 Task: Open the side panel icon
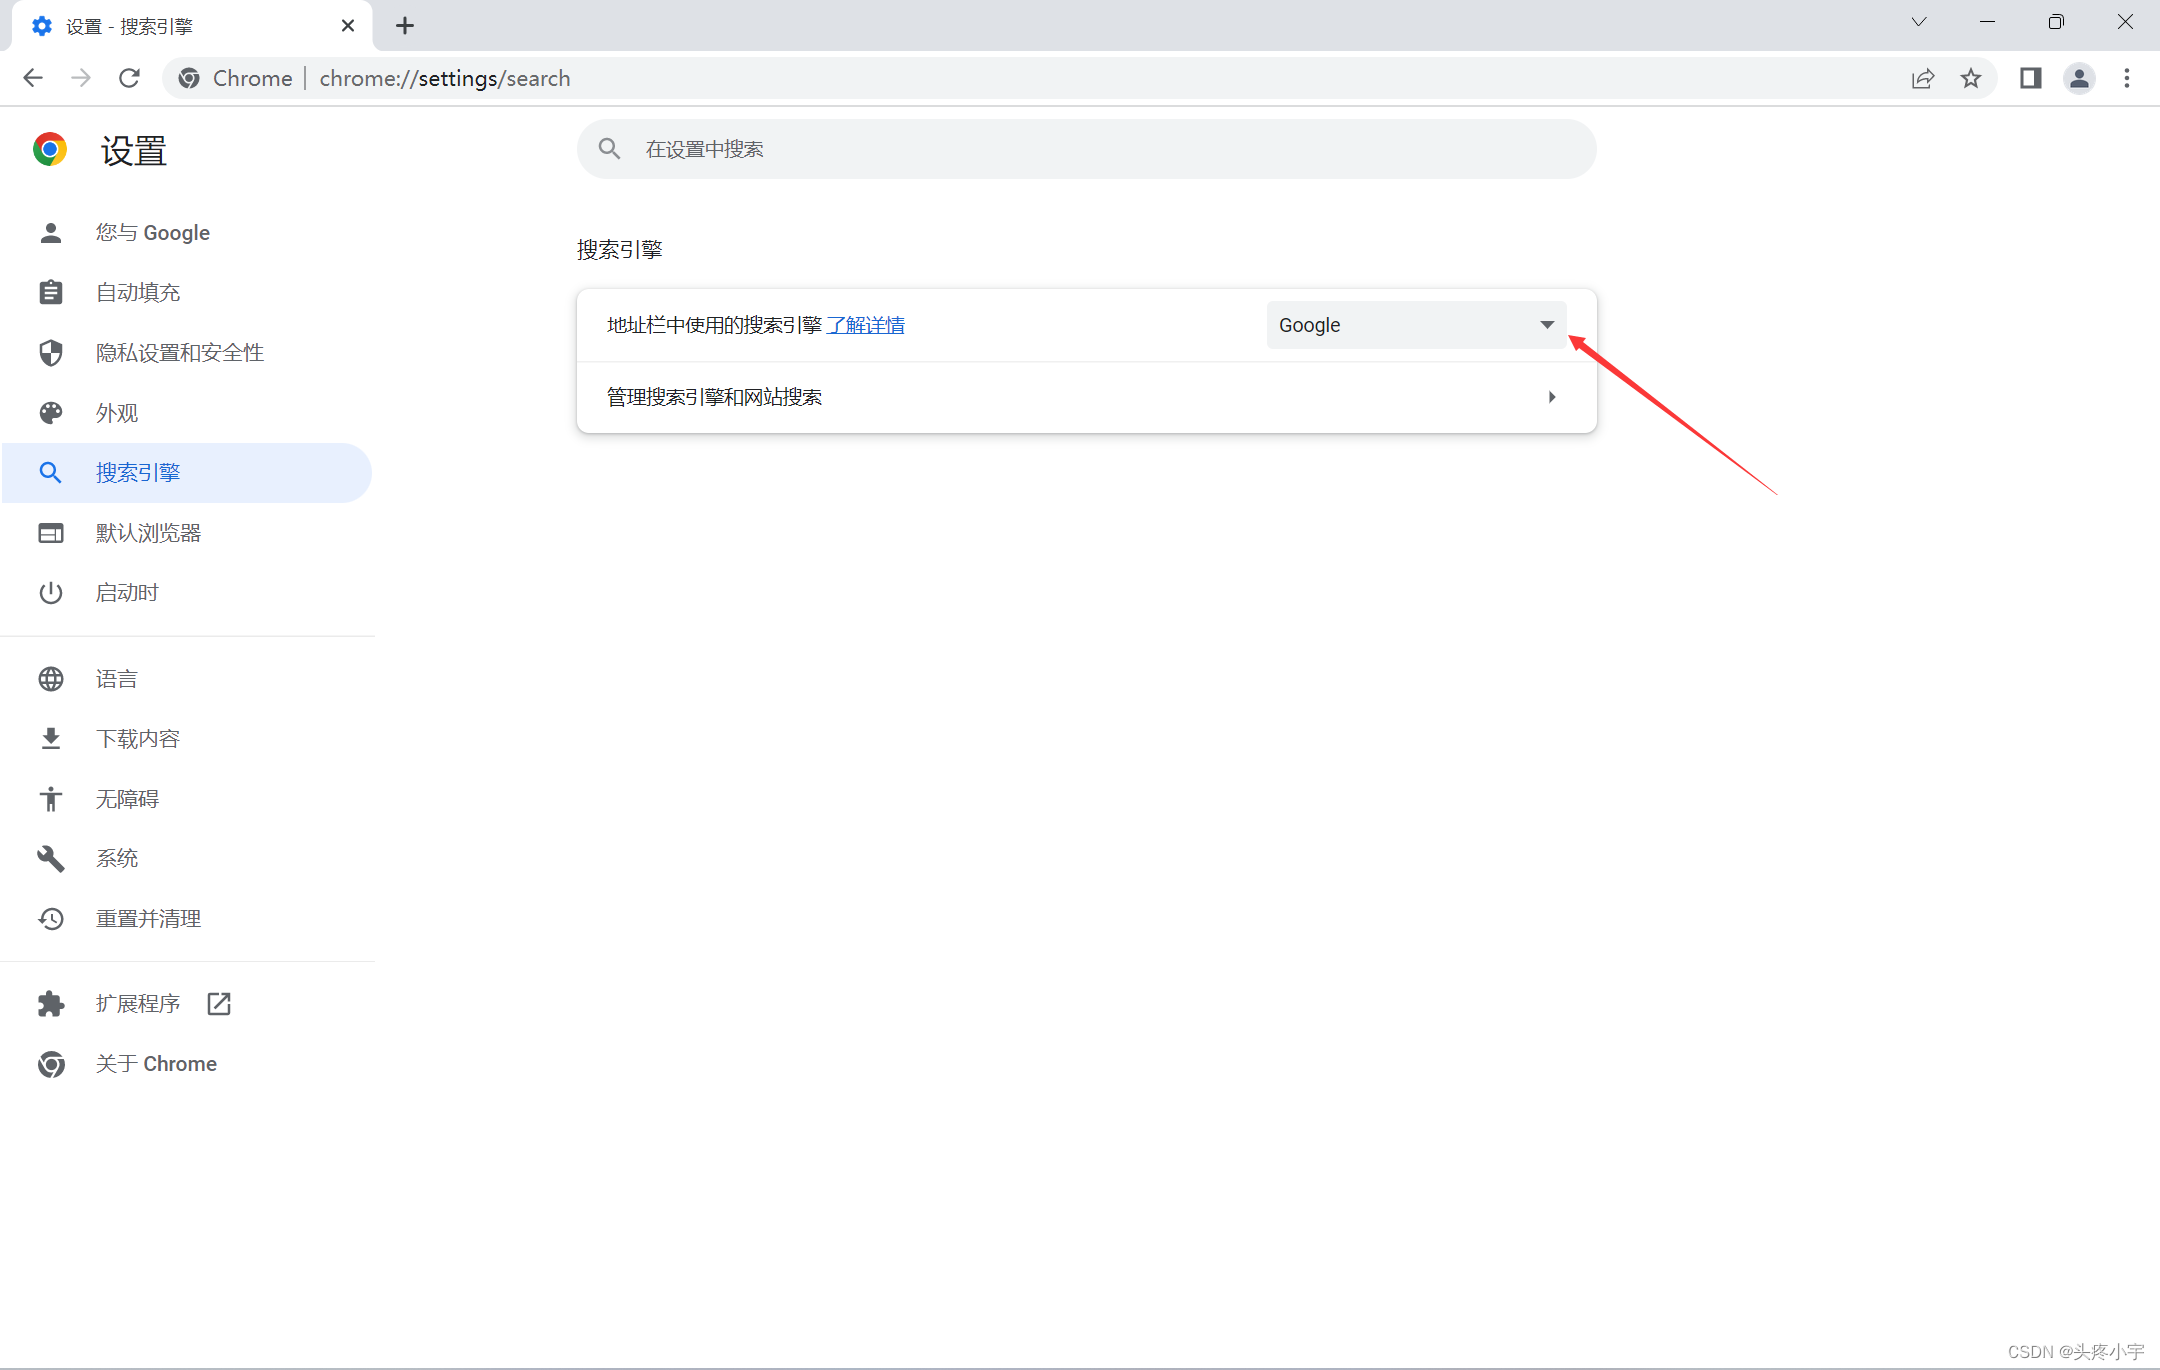(x=2031, y=78)
